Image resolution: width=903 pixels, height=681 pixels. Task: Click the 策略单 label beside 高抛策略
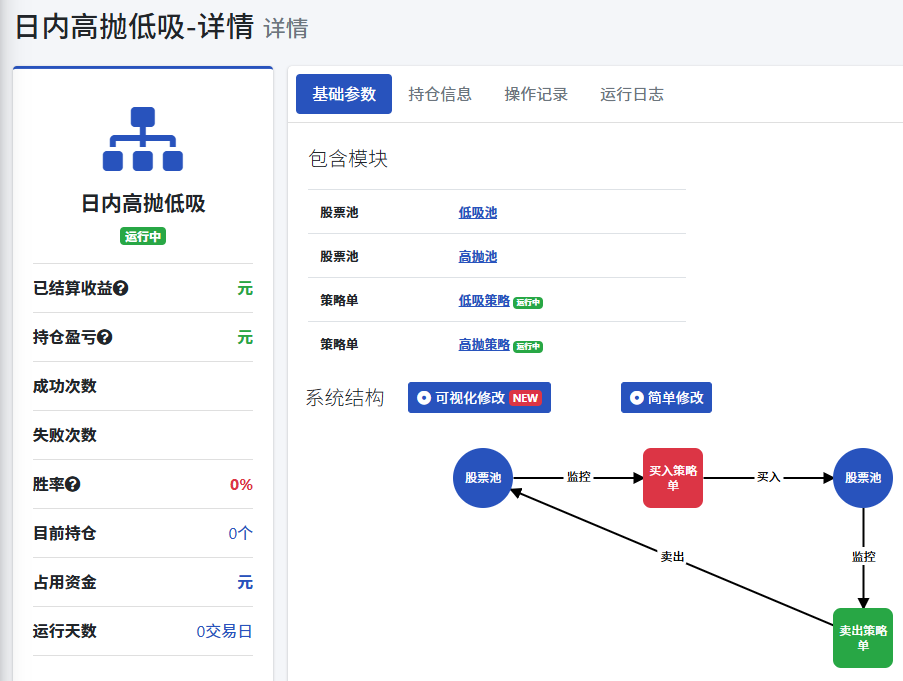pos(339,344)
